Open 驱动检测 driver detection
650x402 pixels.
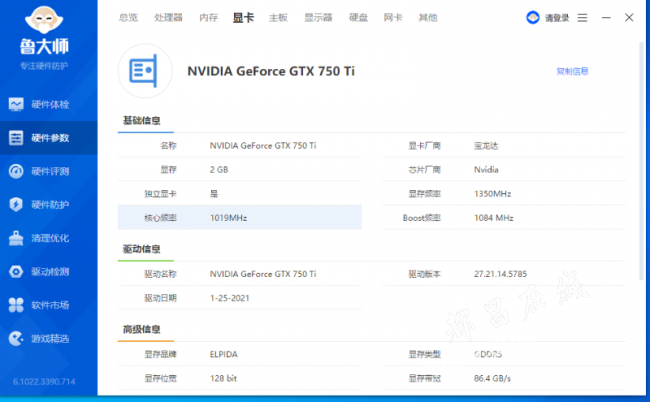[49, 271]
